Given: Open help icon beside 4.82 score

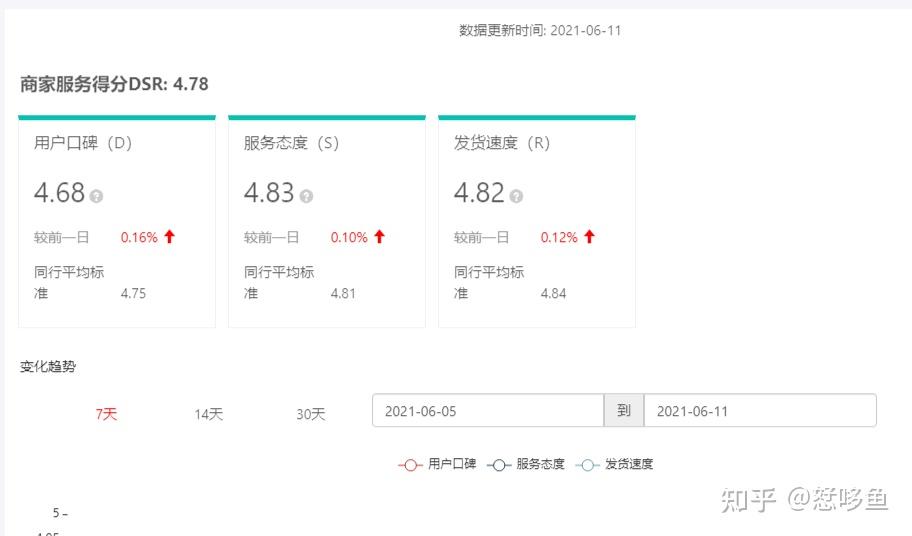Looking at the screenshot, I should (x=516, y=196).
